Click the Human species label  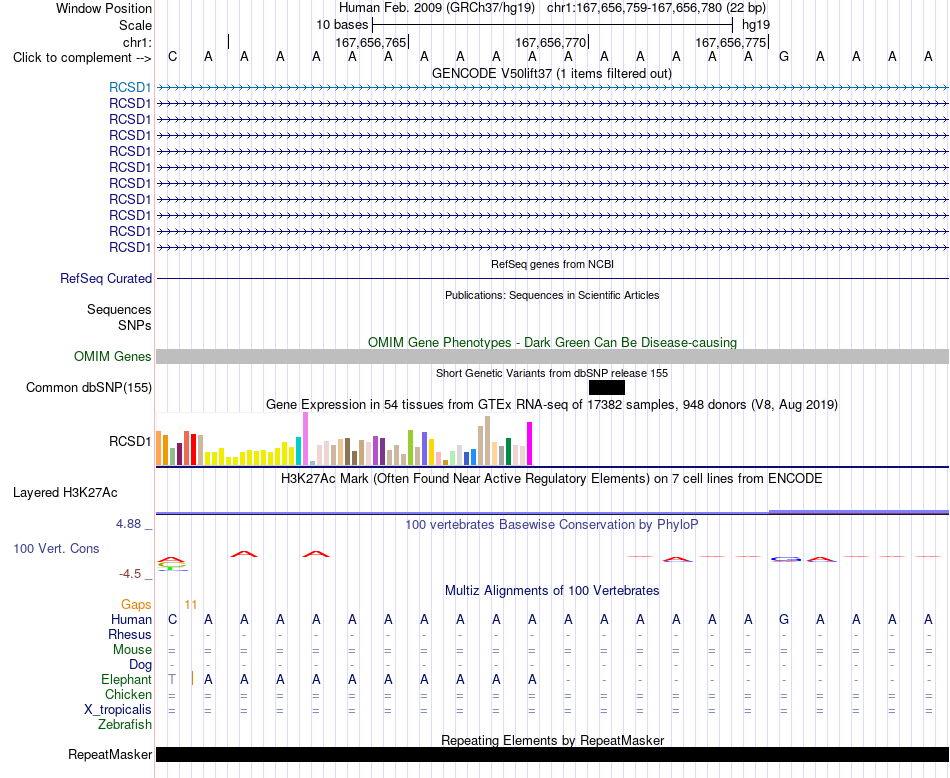131,619
